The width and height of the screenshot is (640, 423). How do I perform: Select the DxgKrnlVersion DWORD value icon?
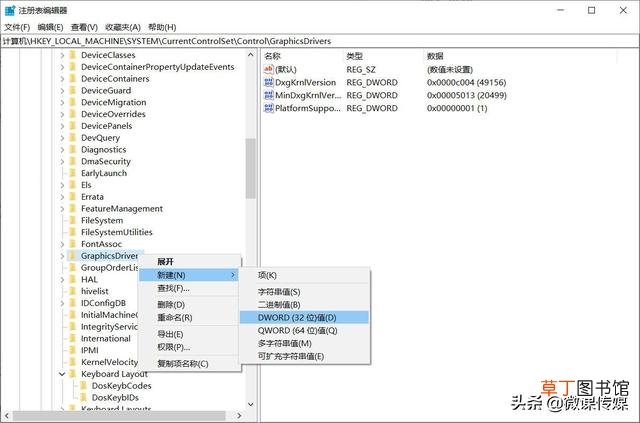269,82
